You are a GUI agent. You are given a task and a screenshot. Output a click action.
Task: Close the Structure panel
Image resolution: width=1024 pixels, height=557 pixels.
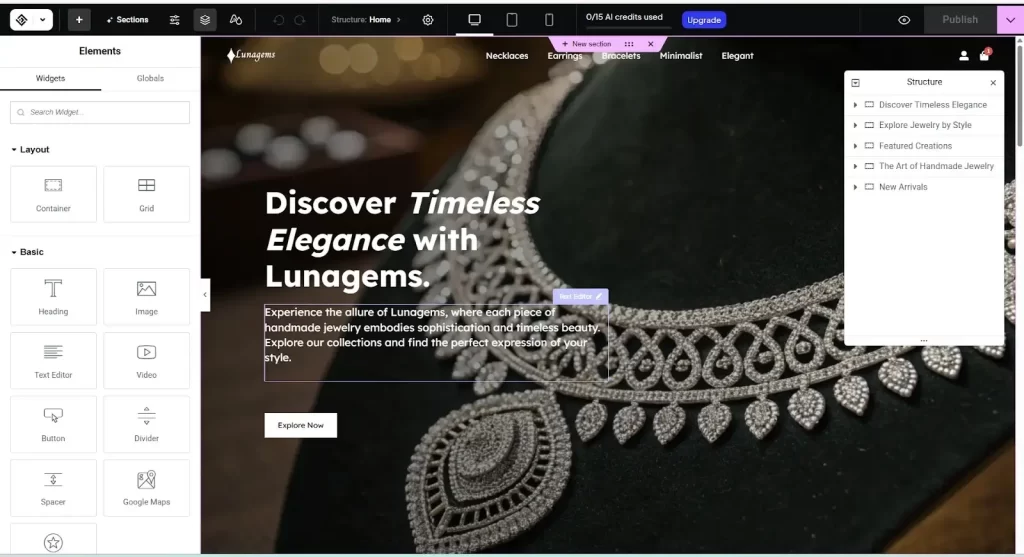[x=993, y=83]
